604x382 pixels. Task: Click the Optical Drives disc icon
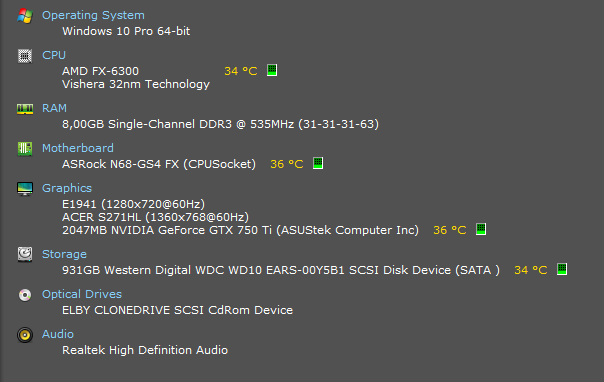[x=25, y=295]
